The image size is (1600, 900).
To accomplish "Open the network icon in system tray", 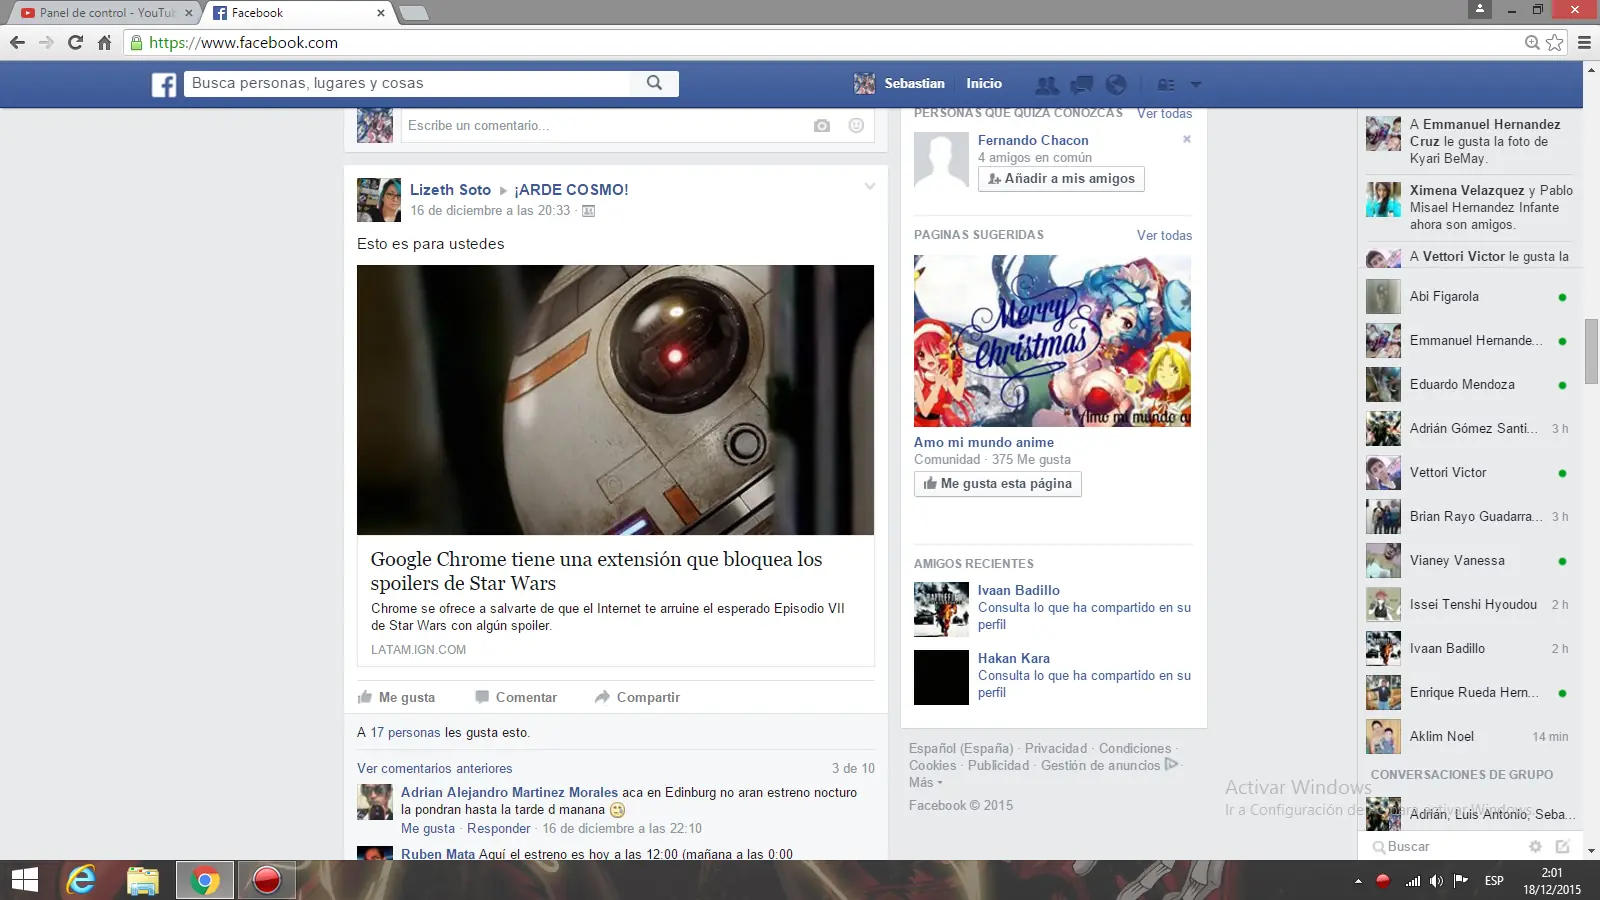I will point(1412,881).
